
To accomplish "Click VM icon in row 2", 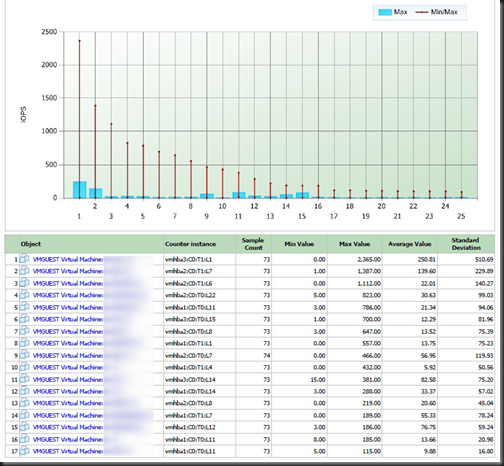I will click(25, 271).
